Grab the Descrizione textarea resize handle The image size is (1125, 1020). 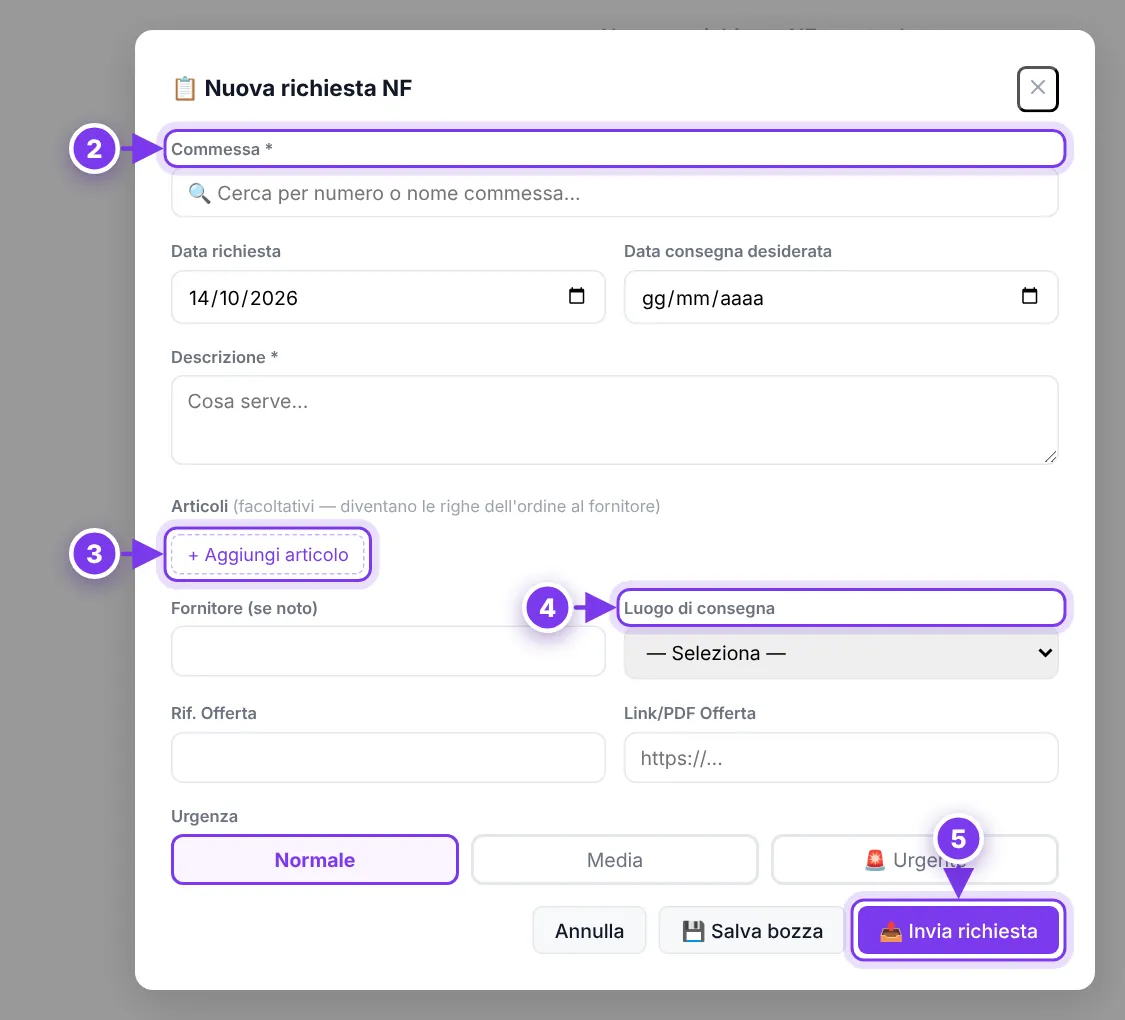pyautogui.click(x=1050, y=457)
